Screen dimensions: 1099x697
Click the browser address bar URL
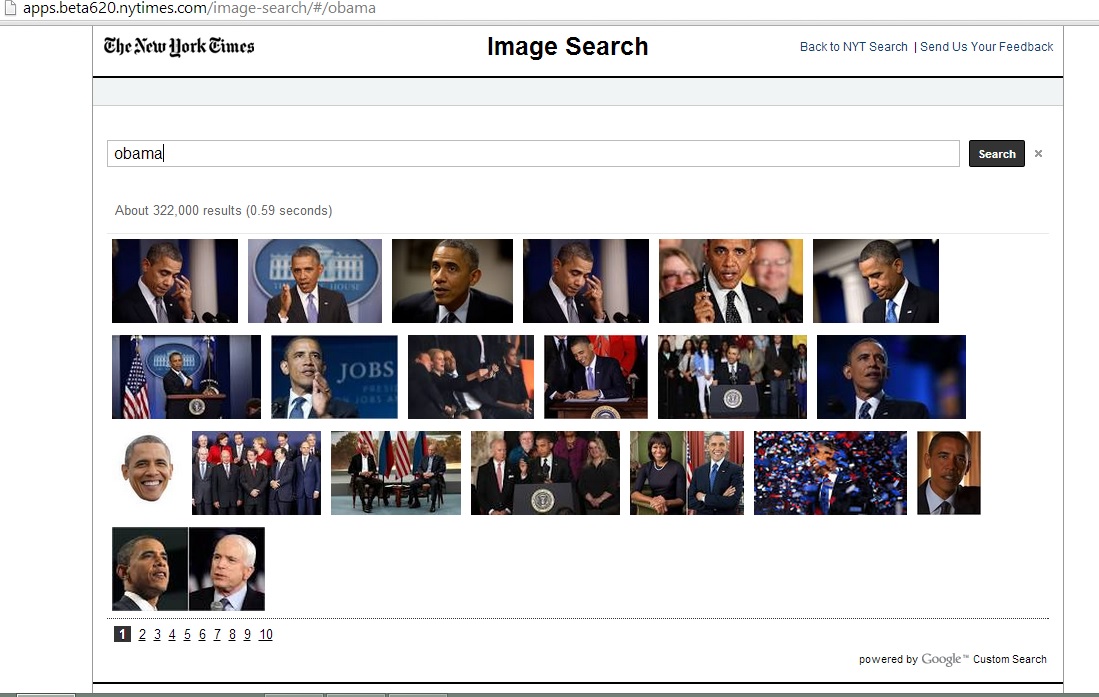200,8
